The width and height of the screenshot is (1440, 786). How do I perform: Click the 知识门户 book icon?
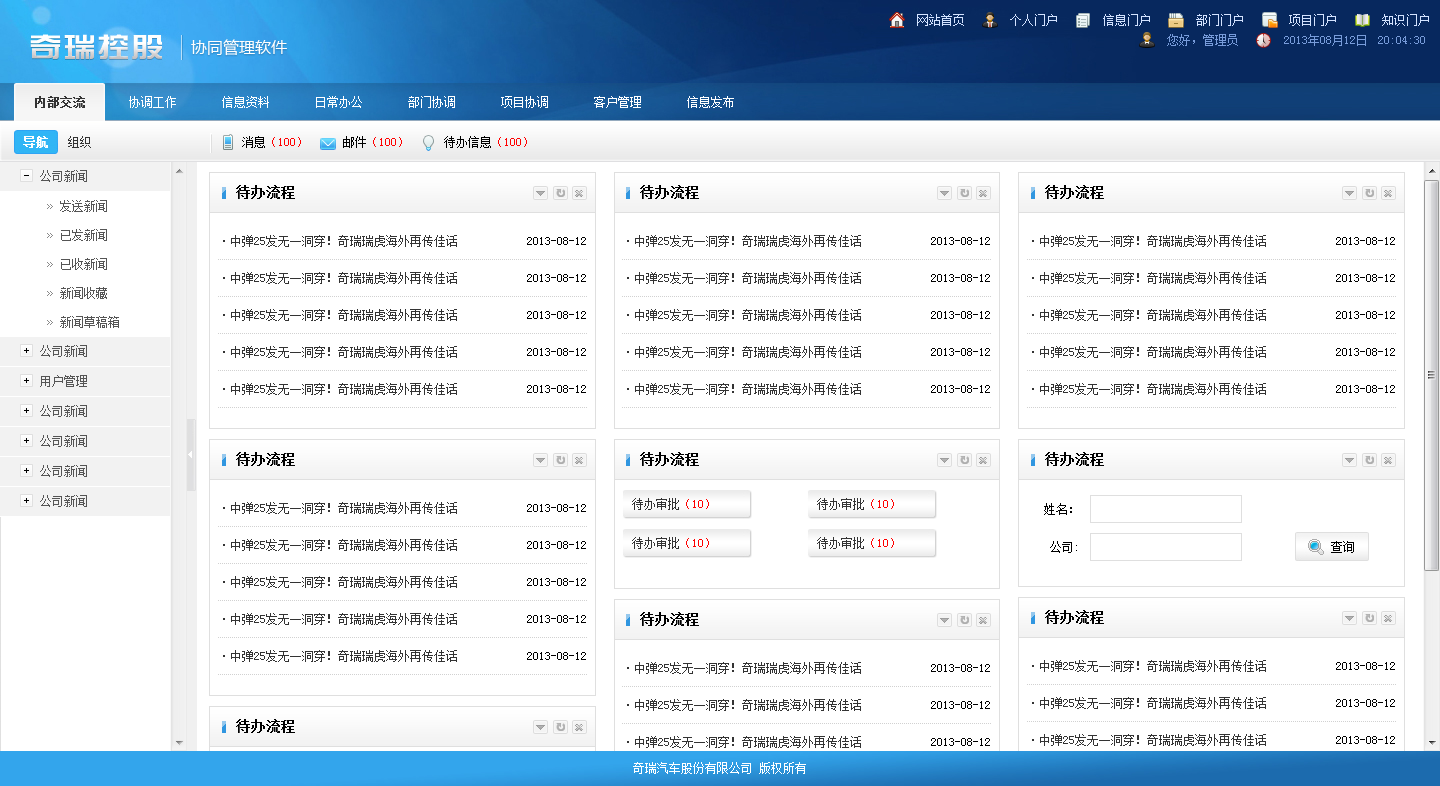[x=1362, y=19]
